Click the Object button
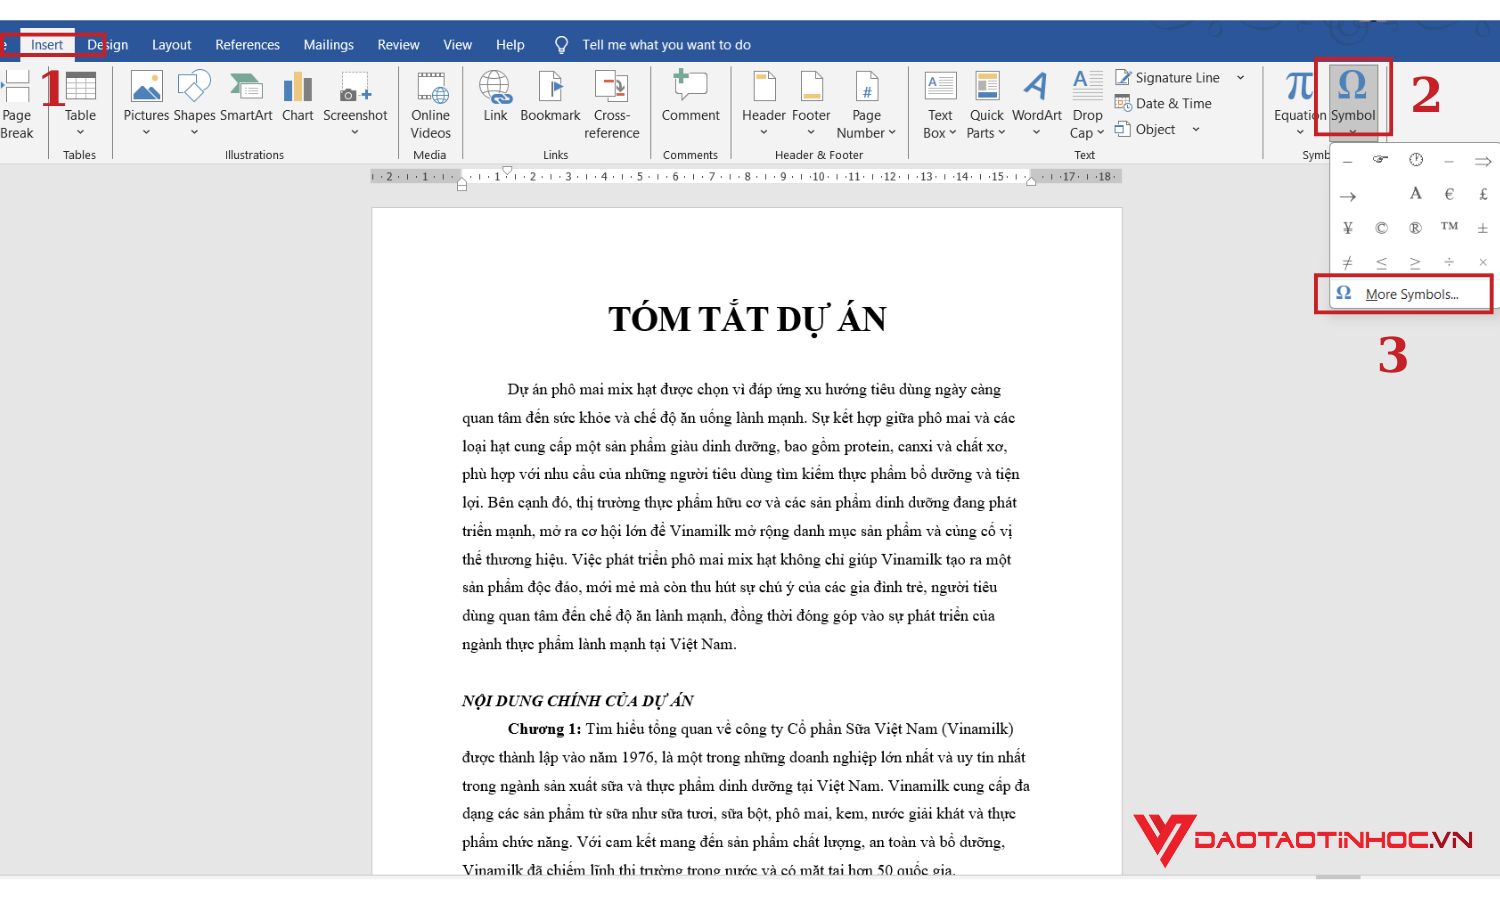The height and width of the screenshot is (900, 1500). point(1145,130)
